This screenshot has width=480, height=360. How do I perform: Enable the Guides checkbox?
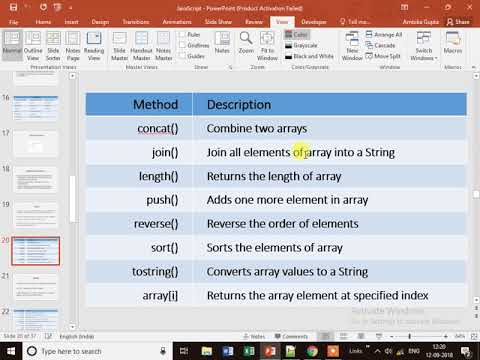tap(183, 56)
